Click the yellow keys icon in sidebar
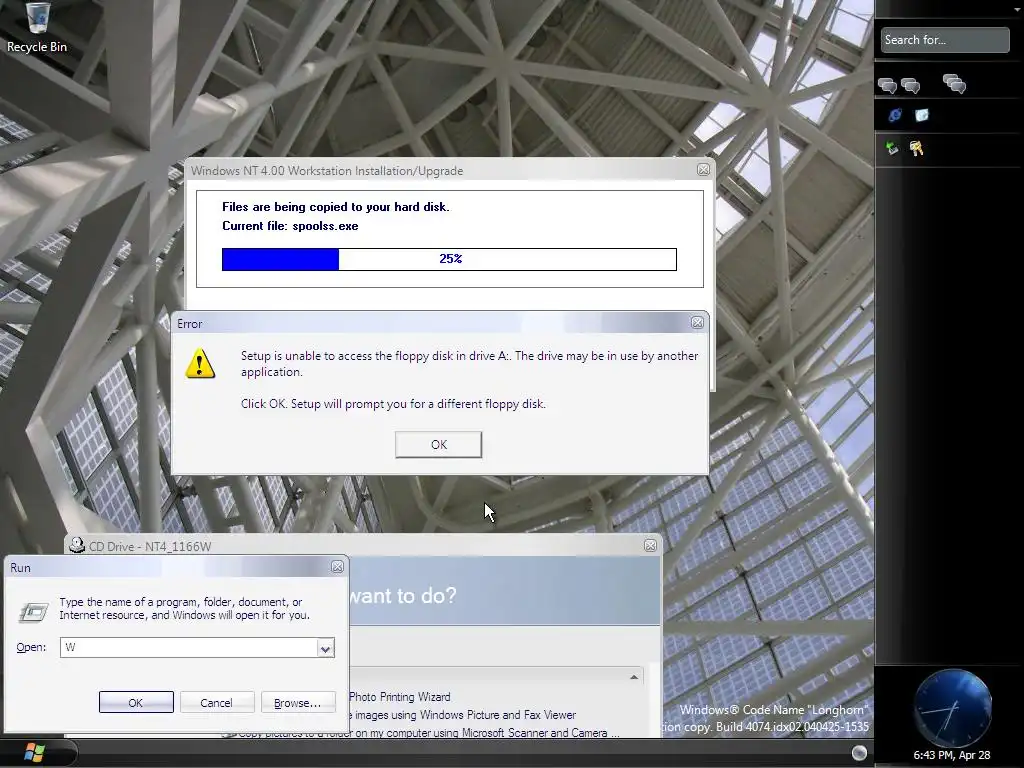Viewport: 1024px width, 768px height. point(917,149)
